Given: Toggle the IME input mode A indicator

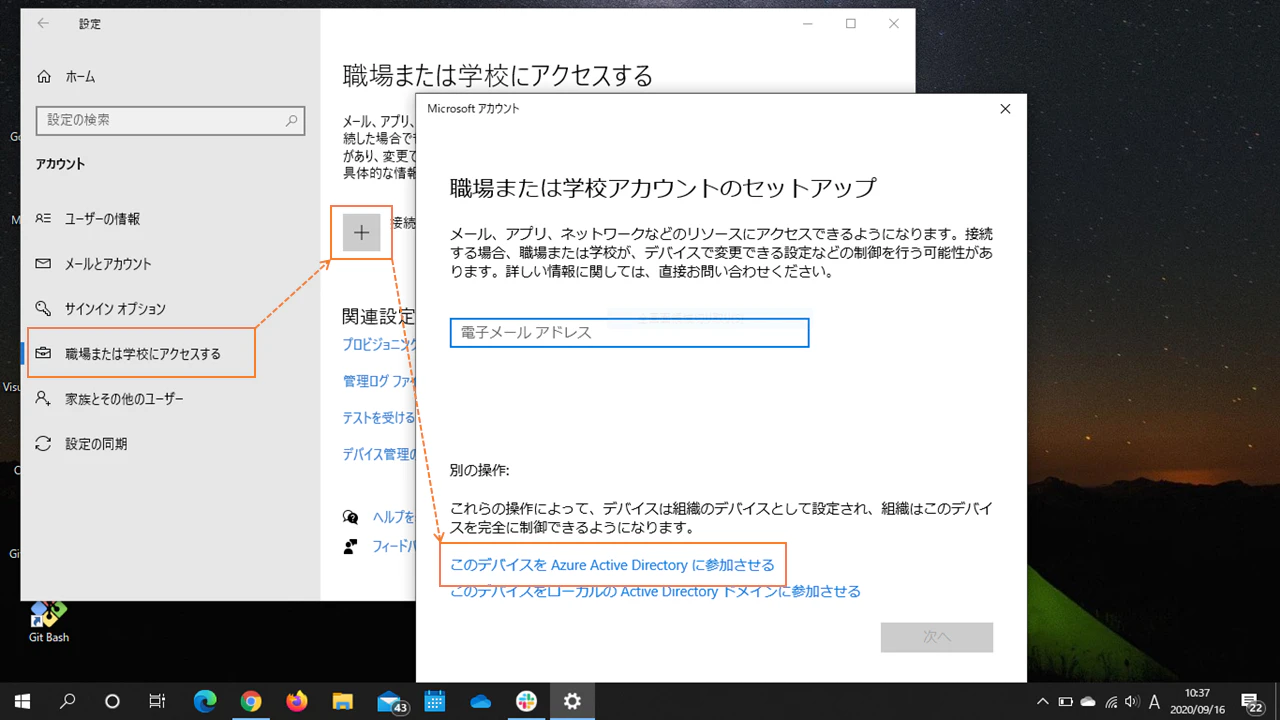Looking at the screenshot, I should pyautogui.click(x=1155, y=701).
